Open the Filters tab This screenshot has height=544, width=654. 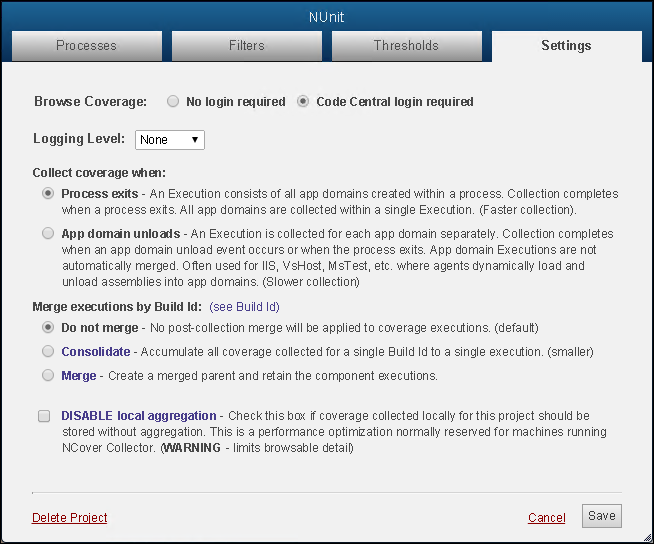pos(247,45)
